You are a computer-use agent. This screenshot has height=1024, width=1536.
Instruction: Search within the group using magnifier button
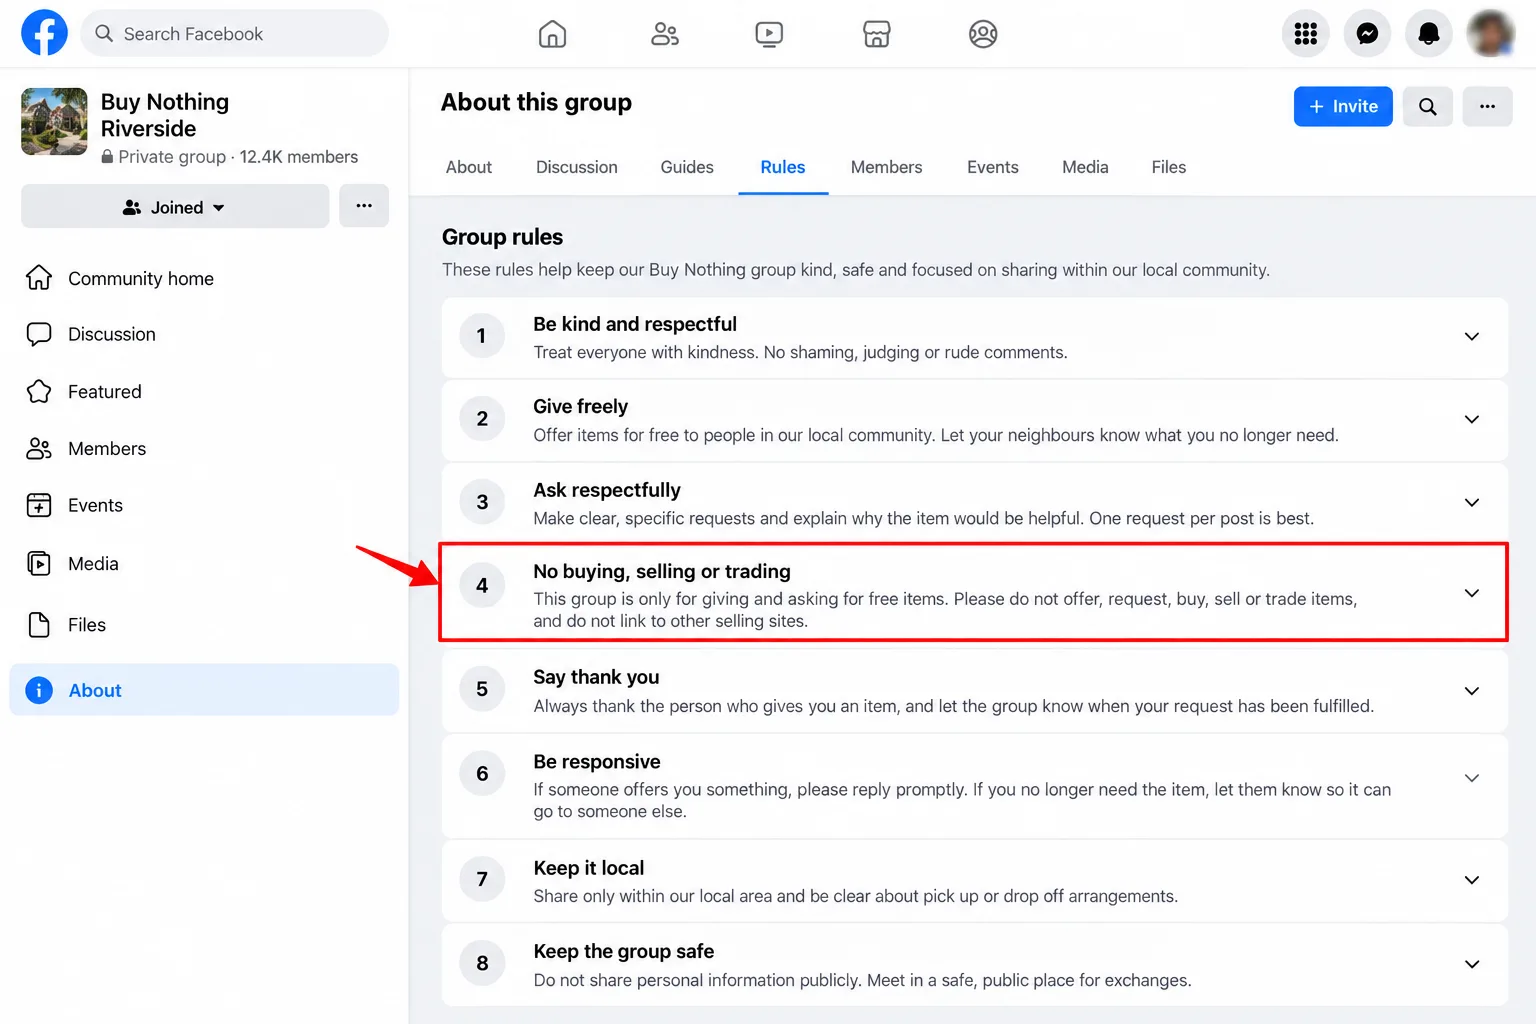click(x=1427, y=106)
